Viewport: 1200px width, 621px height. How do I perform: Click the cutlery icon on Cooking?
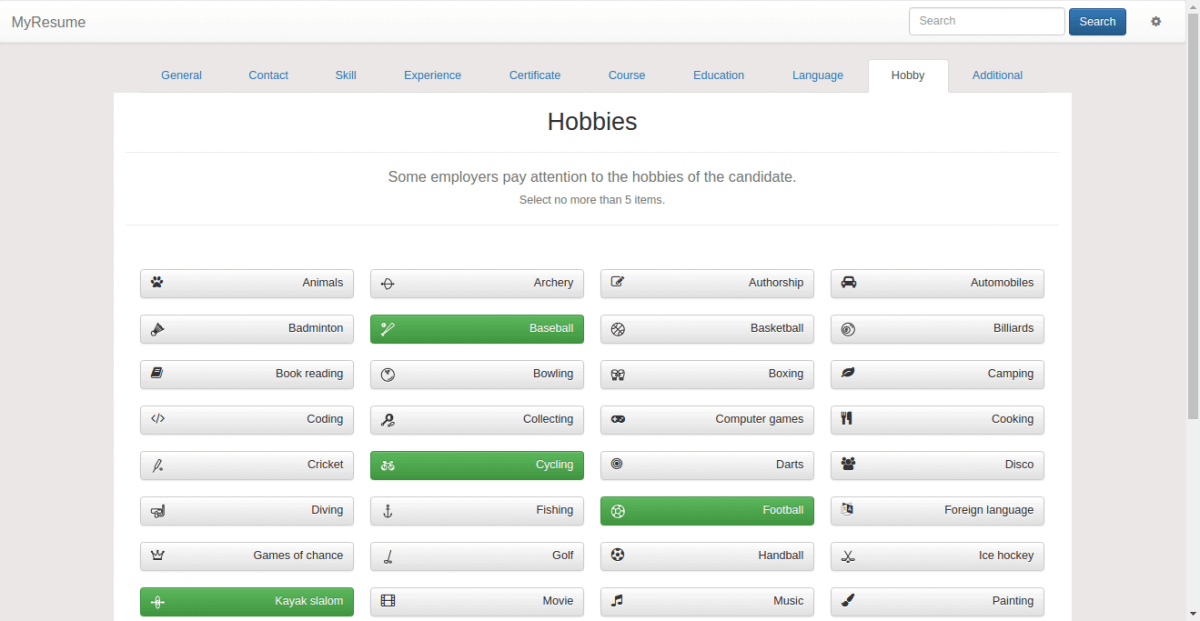(847, 419)
